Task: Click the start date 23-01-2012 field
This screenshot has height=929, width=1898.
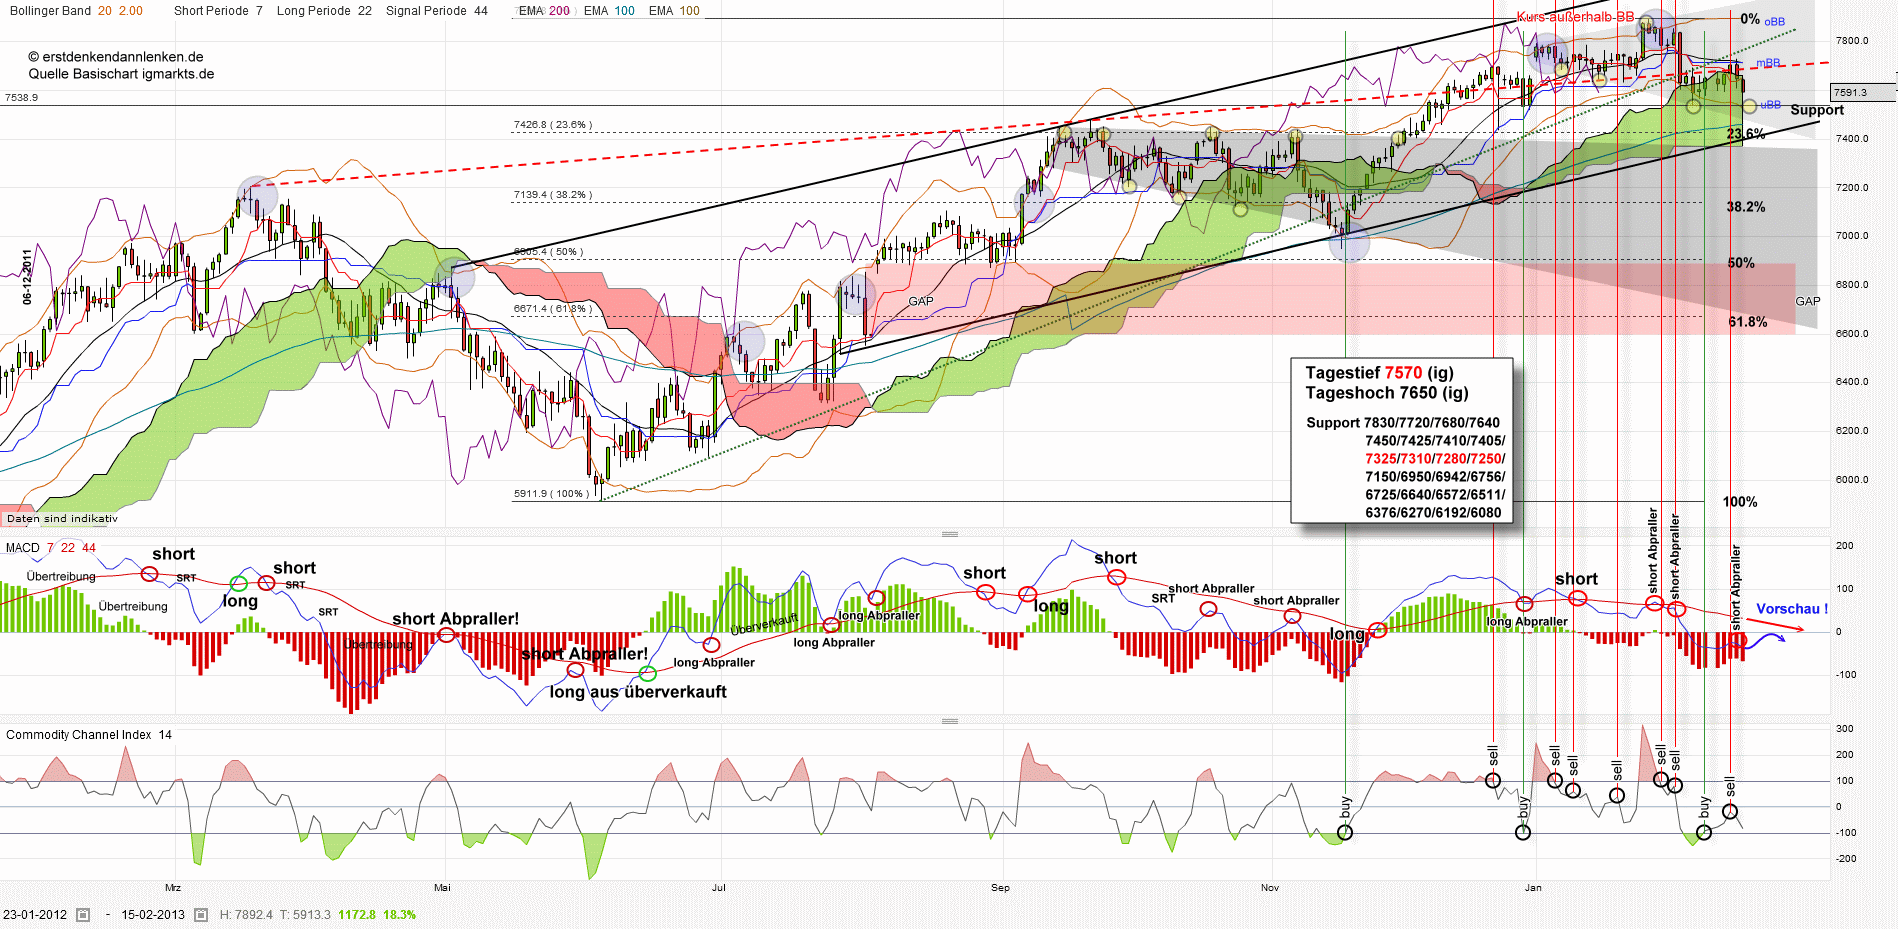Action: (35, 915)
